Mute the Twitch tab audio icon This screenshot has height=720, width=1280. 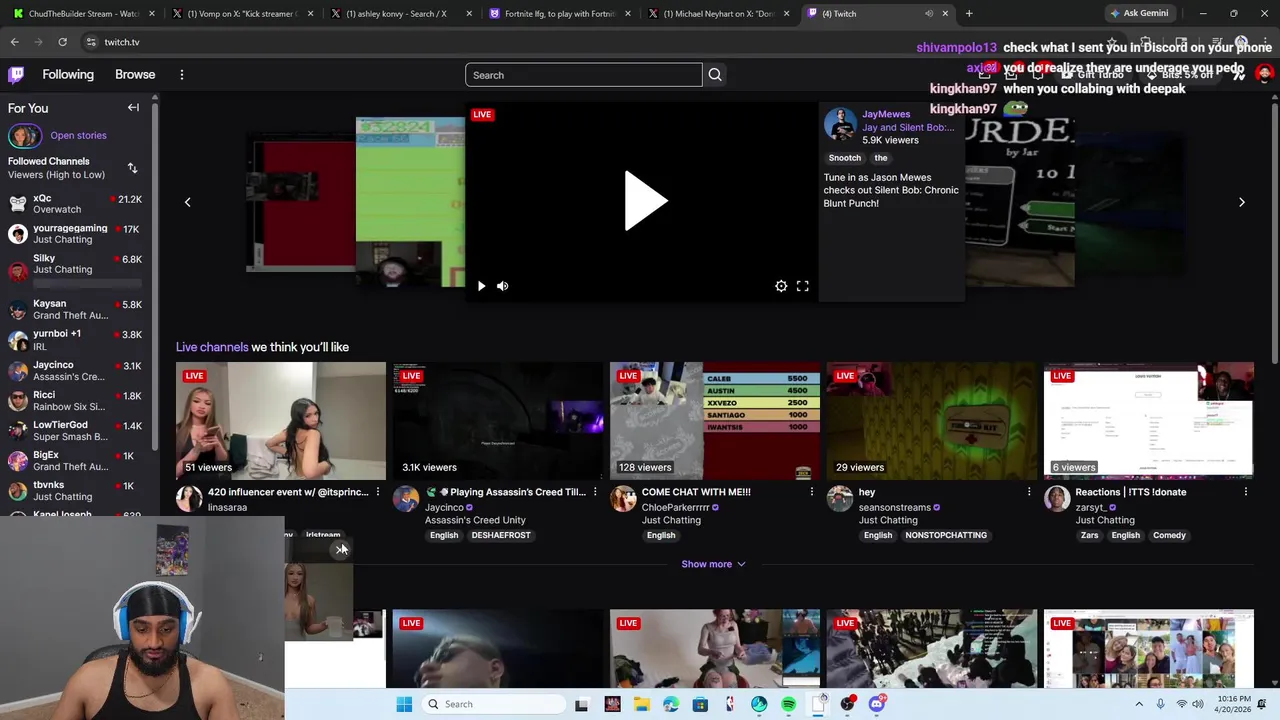929,14
